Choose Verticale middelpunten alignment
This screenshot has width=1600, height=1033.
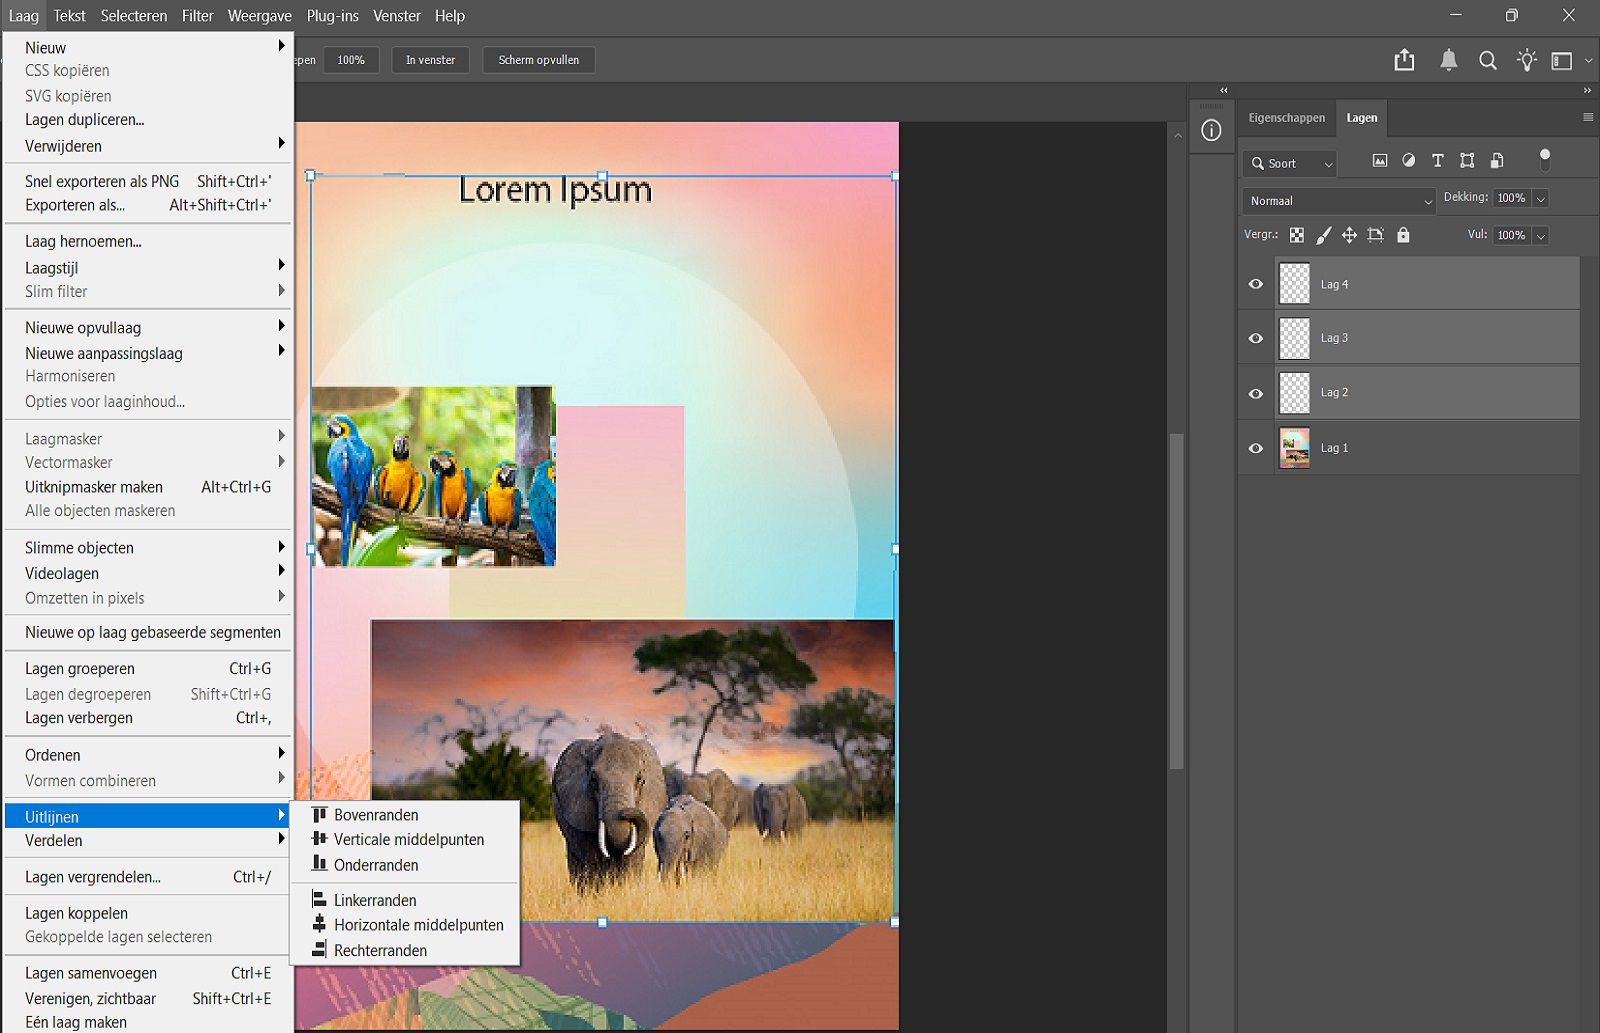click(x=409, y=839)
